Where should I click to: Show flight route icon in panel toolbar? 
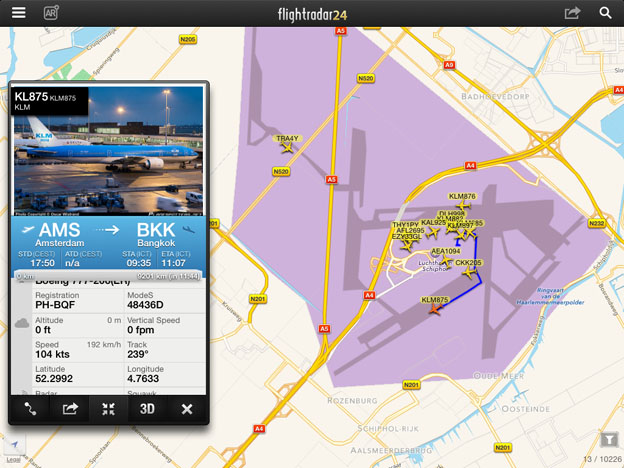coord(30,409)
